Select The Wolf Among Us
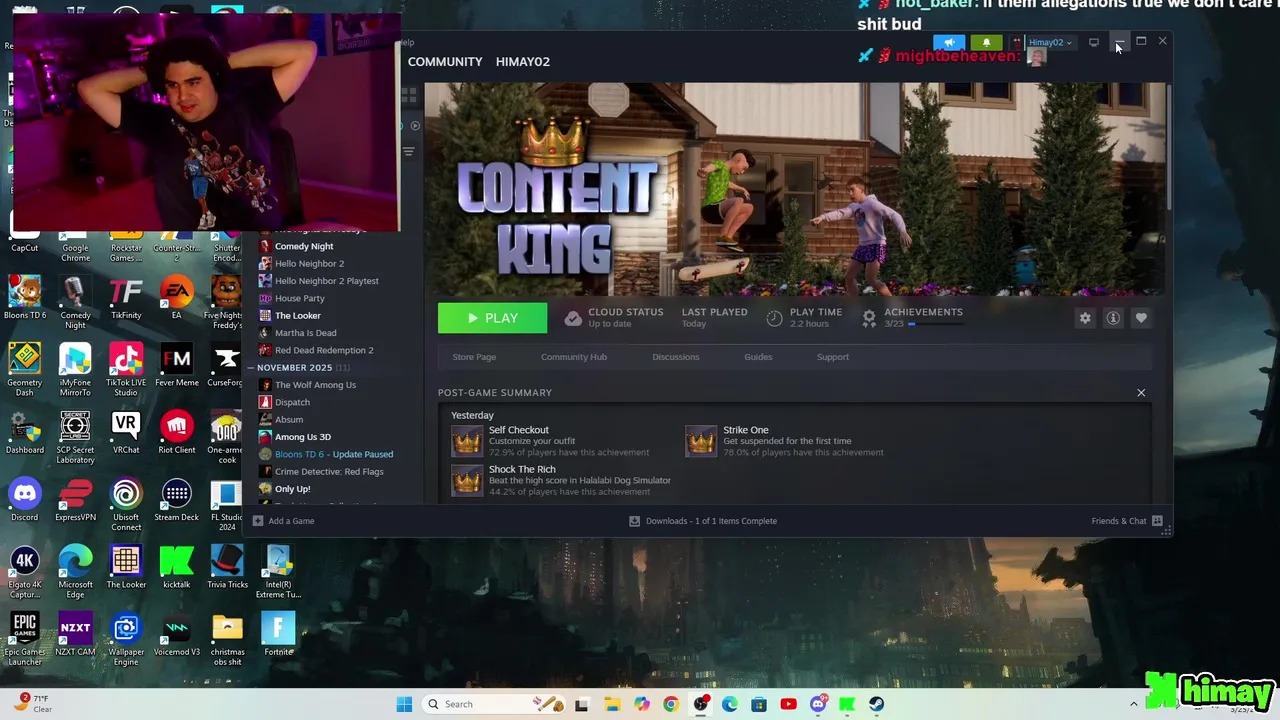This screenshot has height=720, width=1280. (315, 385)
